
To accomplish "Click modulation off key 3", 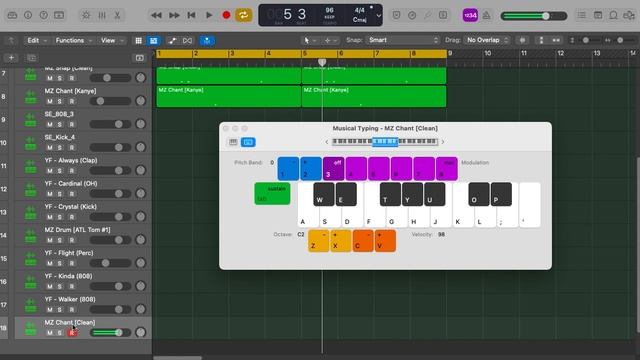I will [x=333, y=169].
